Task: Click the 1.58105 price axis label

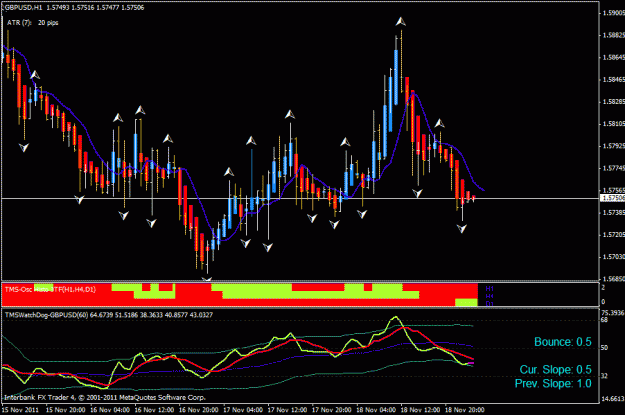Action: (x=613, y=124)
